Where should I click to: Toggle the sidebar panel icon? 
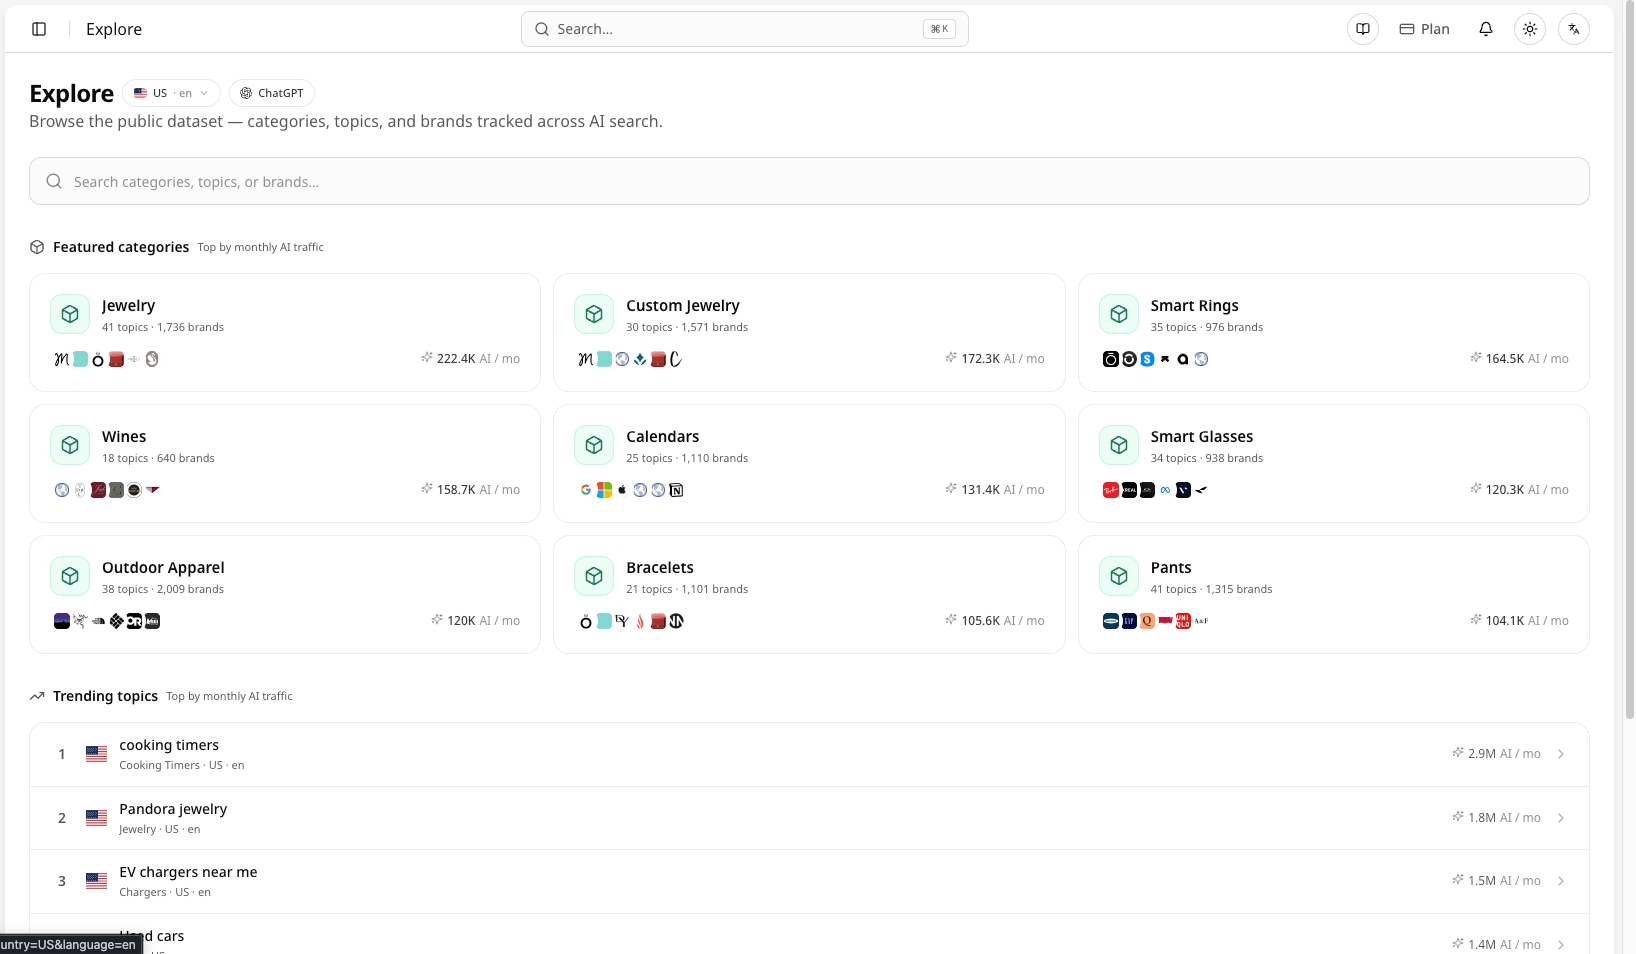(x=39, y=29)
